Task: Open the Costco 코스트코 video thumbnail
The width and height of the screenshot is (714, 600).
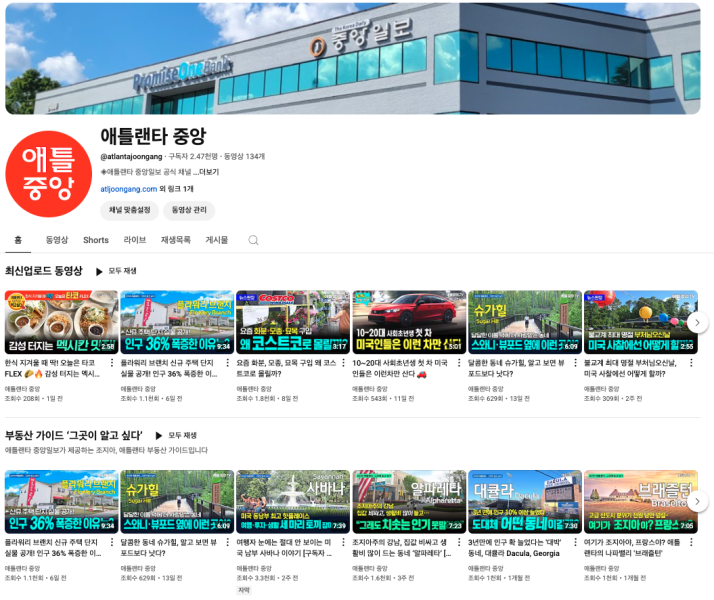Action: pos(293,322)
